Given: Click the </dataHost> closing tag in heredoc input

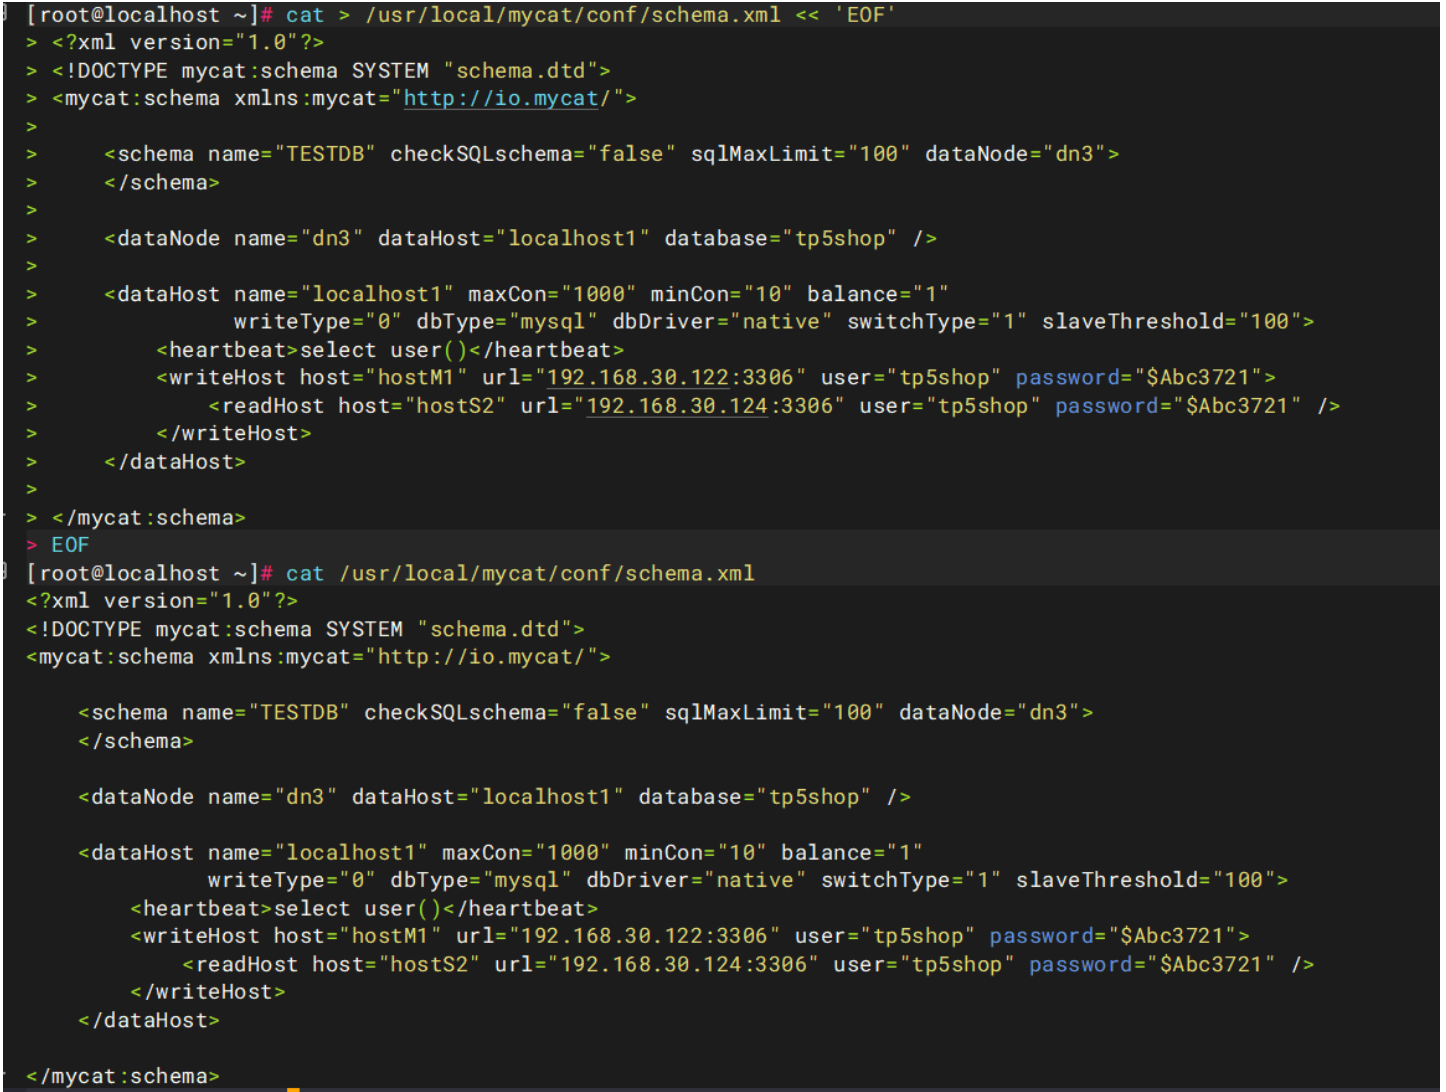Looking at the screenshot, I should (x=176, y=461).
